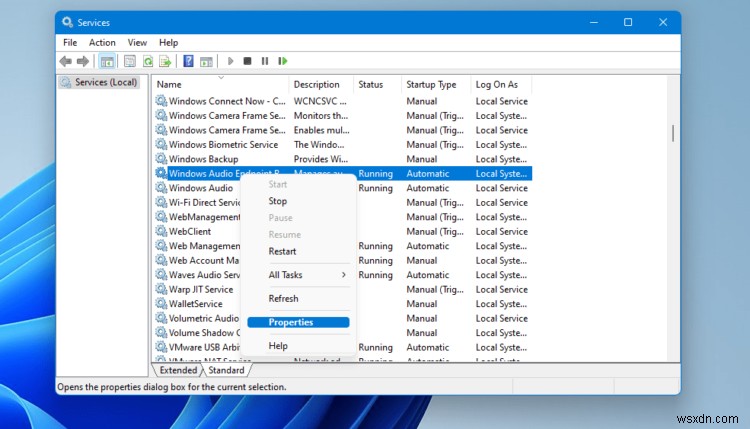Select gear icon of Windows Connect Now
750x429 pixels.
pos(161,101)
